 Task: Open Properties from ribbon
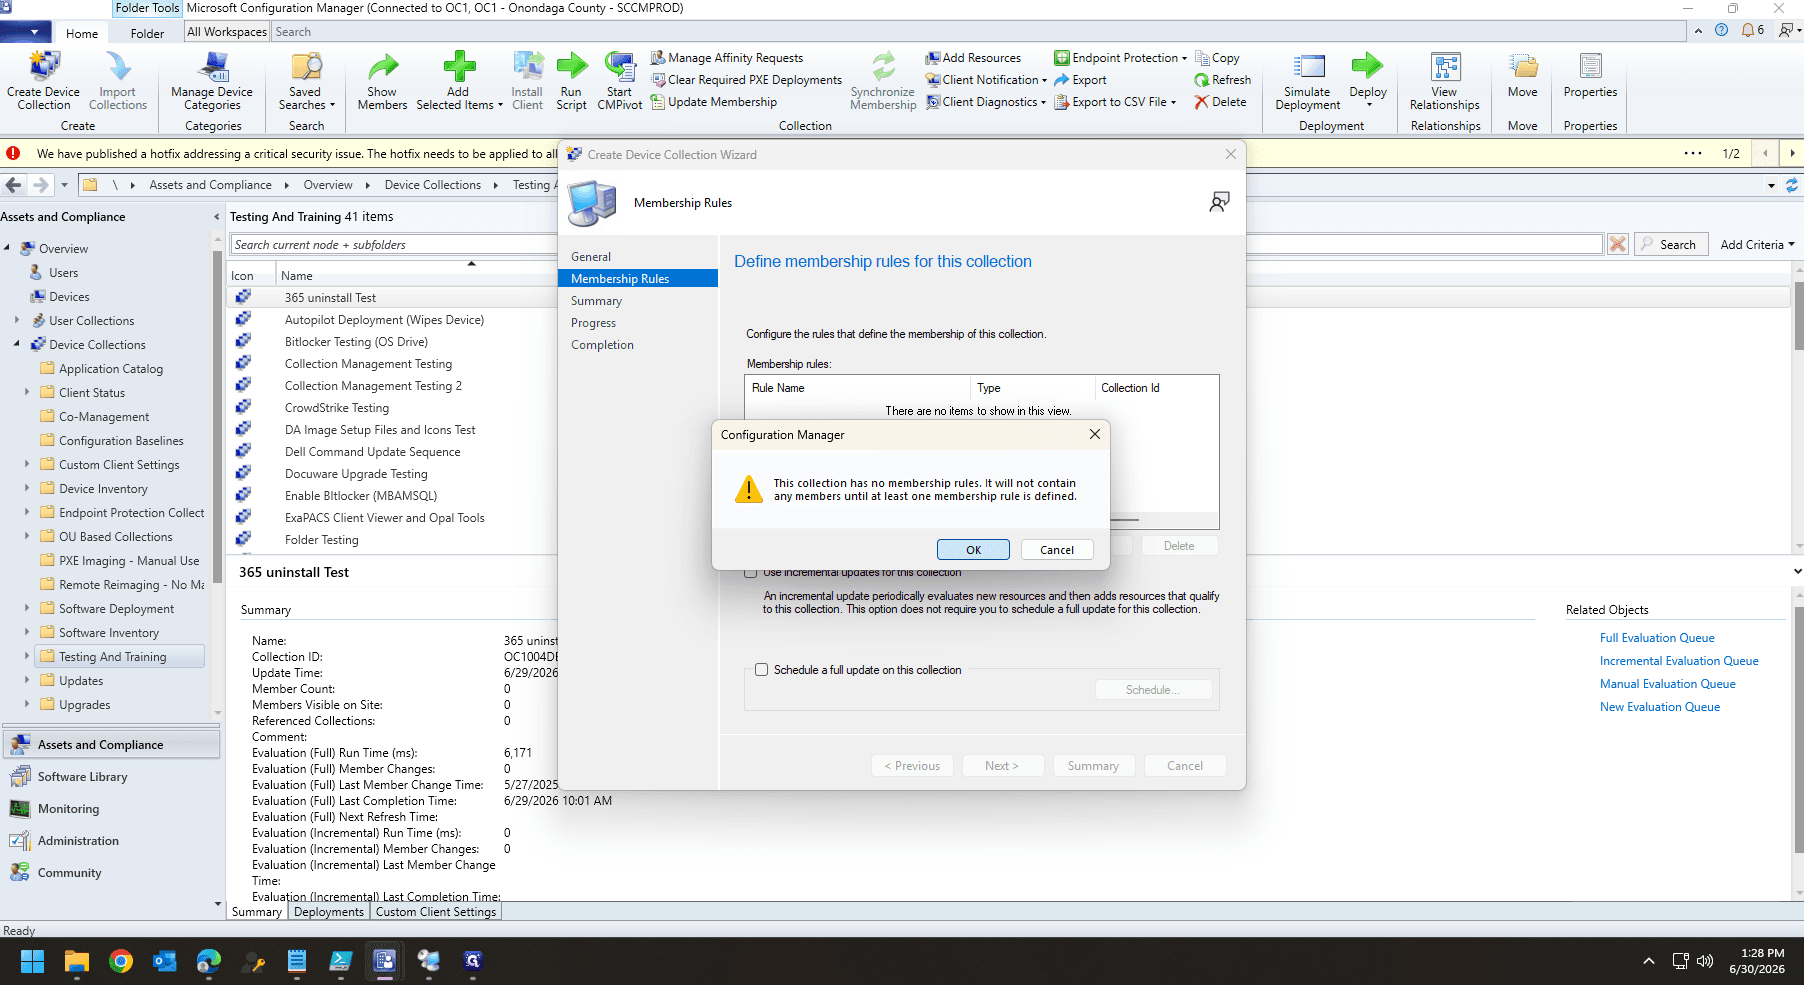pyautogui.click(x=1590, y=75)
